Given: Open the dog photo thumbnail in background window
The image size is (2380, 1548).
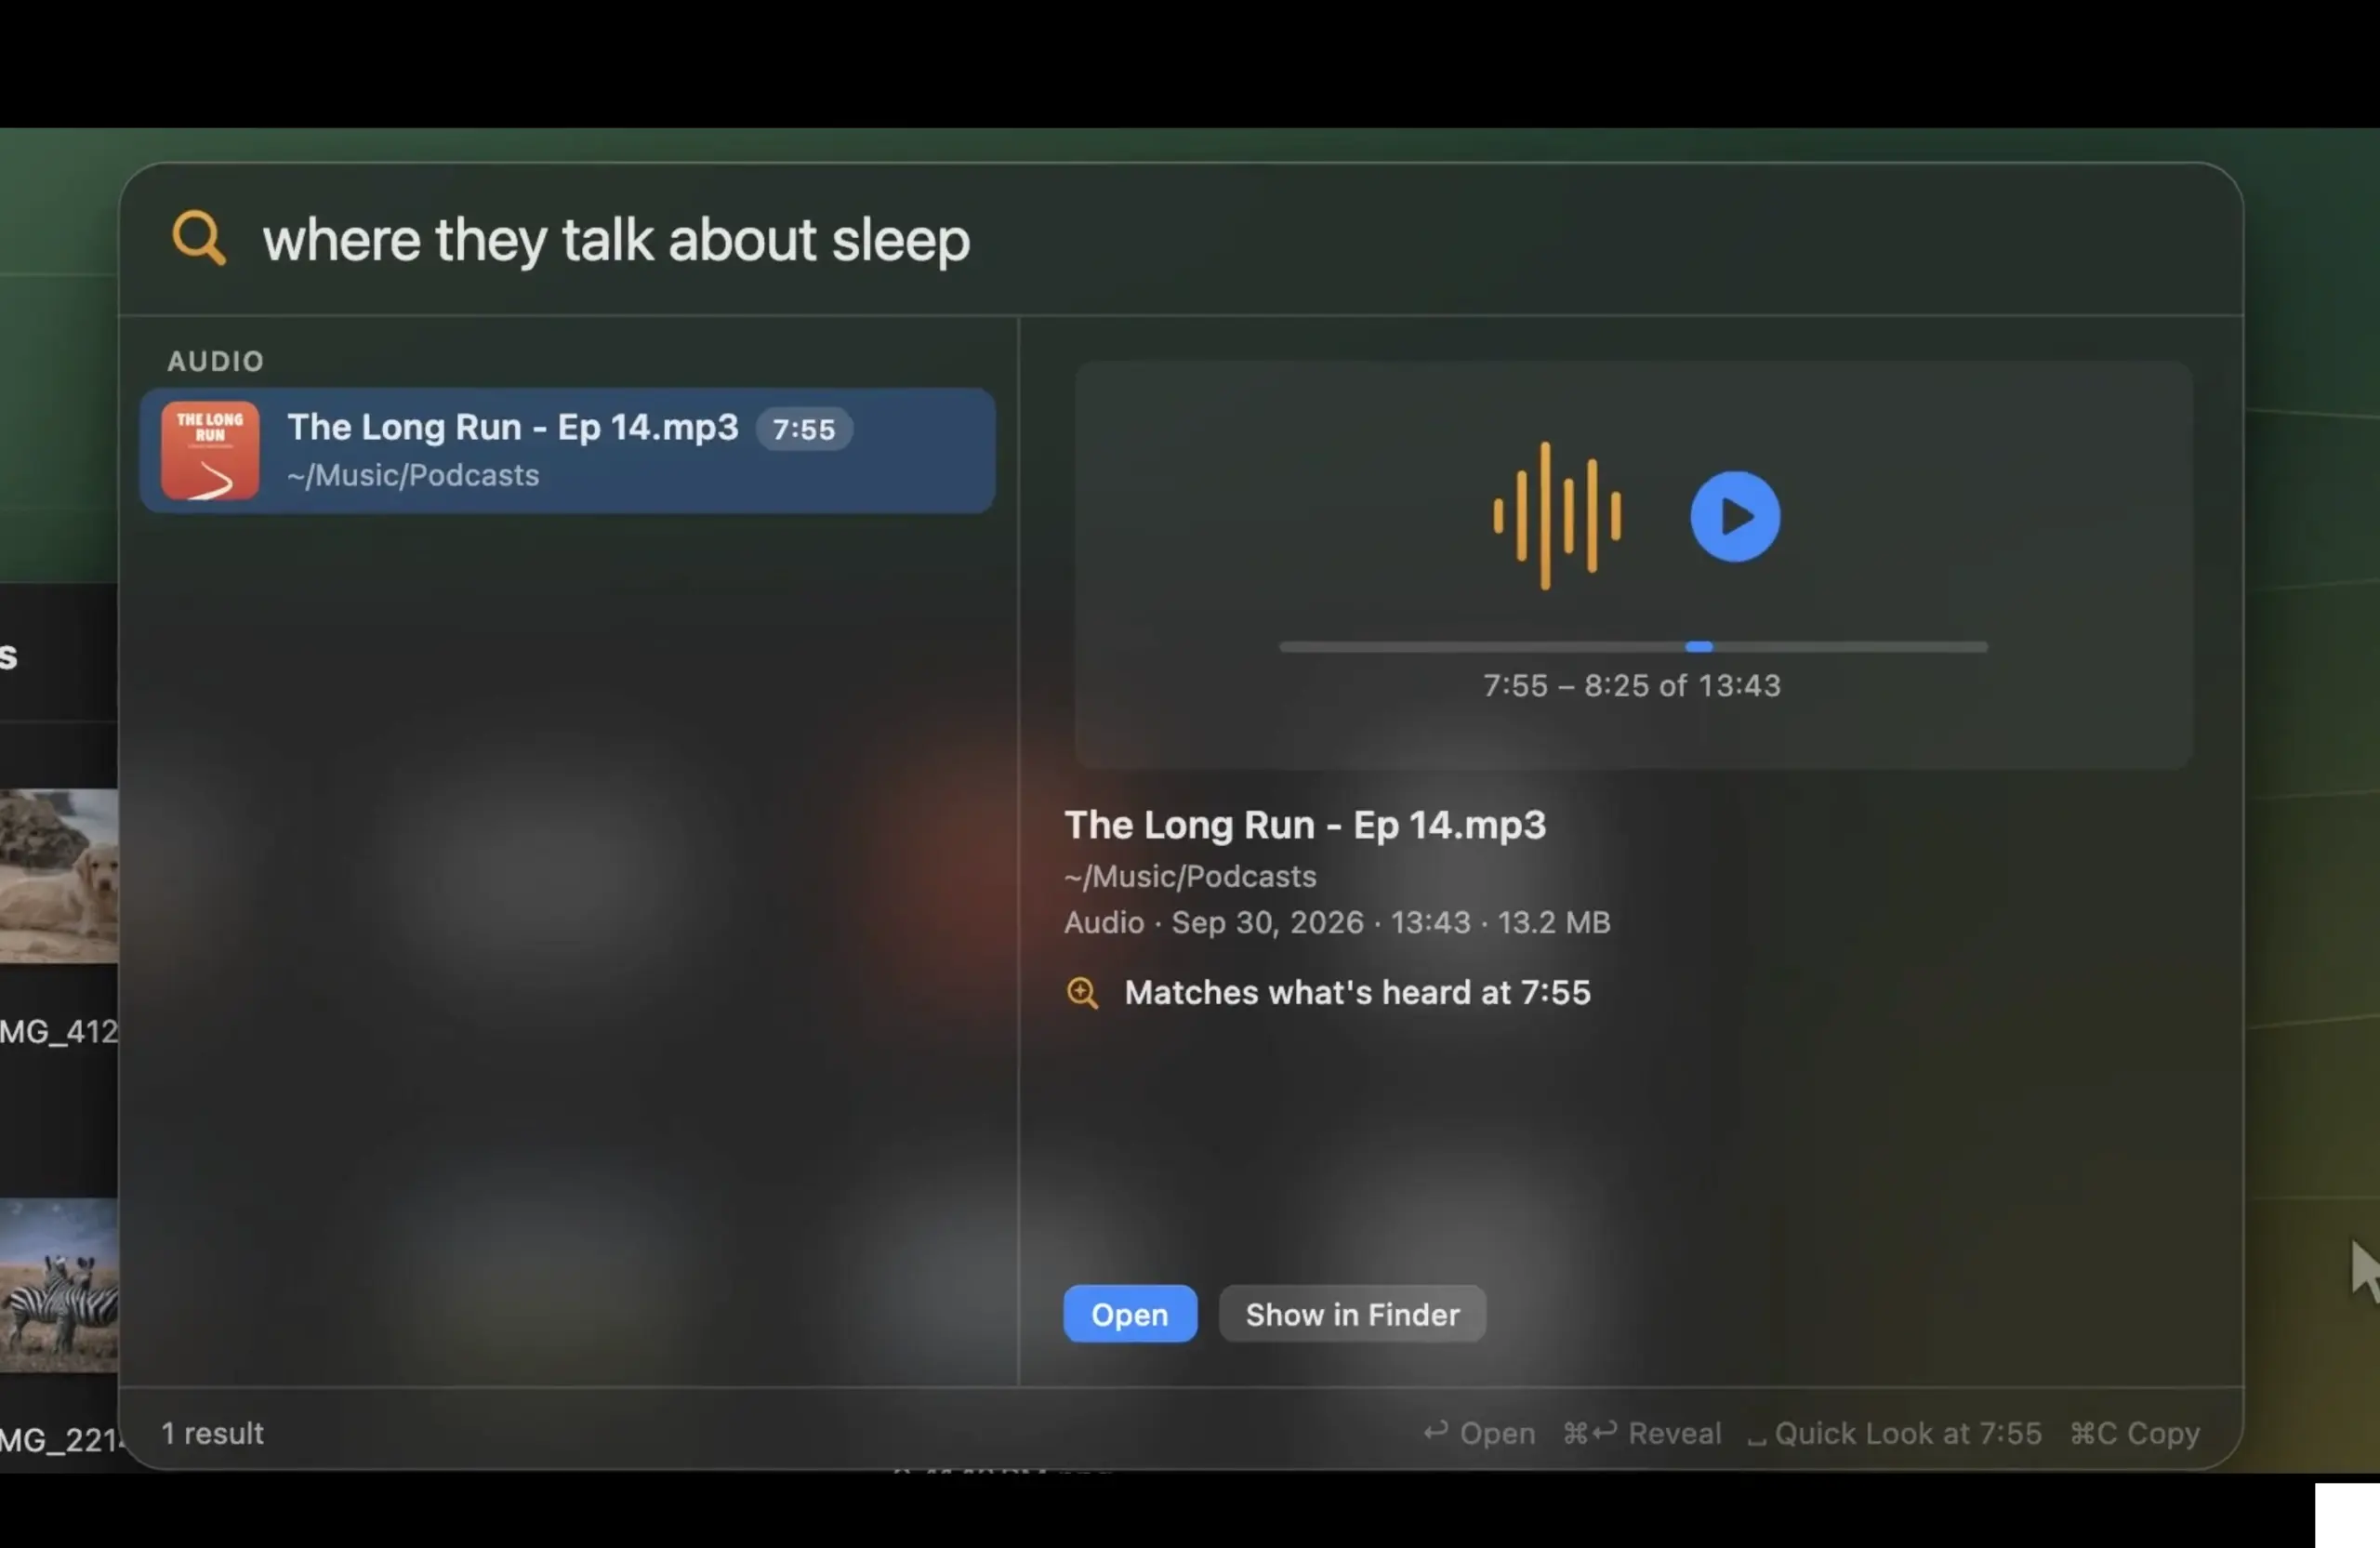Looking at the screenshot, I should tap(59, 877).
